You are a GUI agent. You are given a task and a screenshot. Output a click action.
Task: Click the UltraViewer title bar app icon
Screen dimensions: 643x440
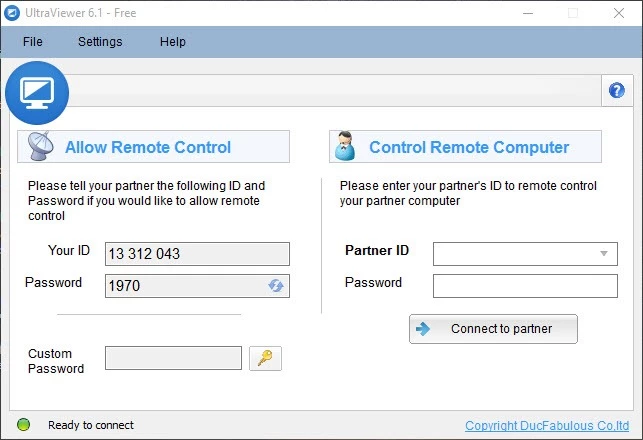(x=13, y=13)
